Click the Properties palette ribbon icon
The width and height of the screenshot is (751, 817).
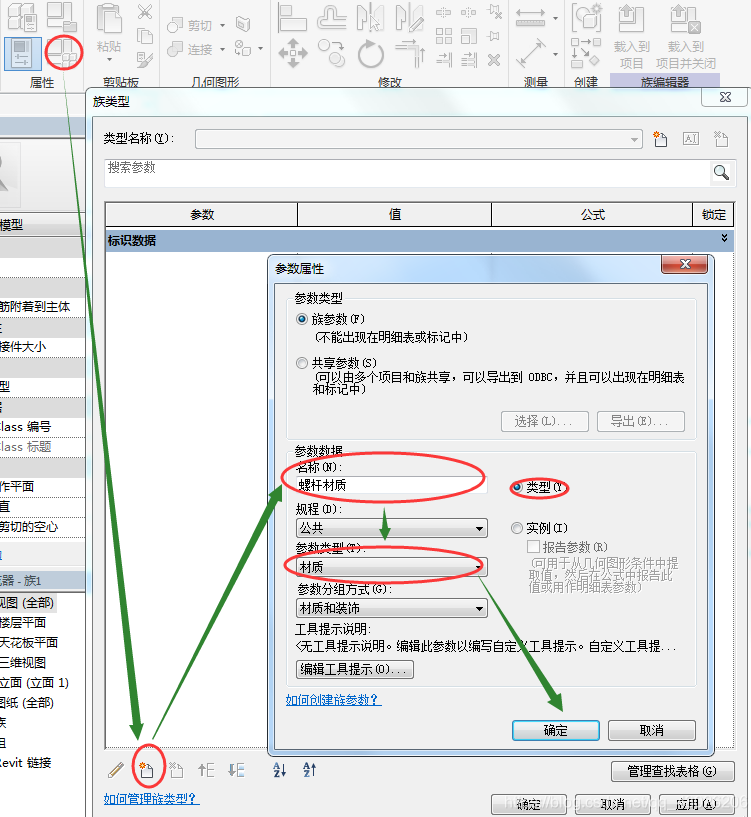(x=23, y=54)
